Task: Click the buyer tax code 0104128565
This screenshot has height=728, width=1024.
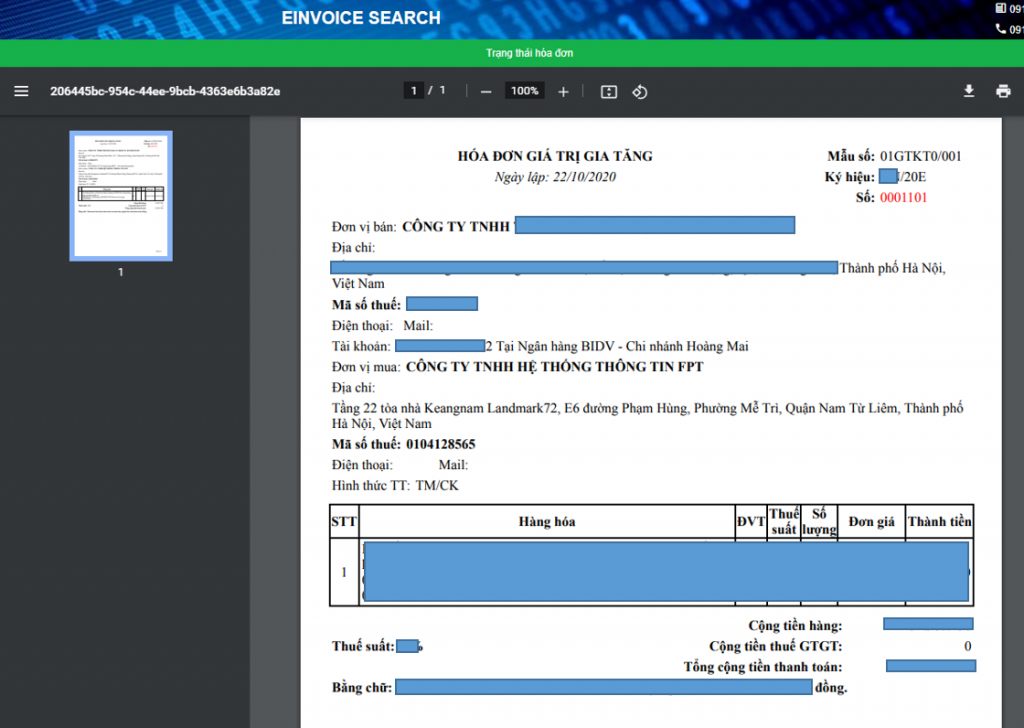Action: click(441, 445)
